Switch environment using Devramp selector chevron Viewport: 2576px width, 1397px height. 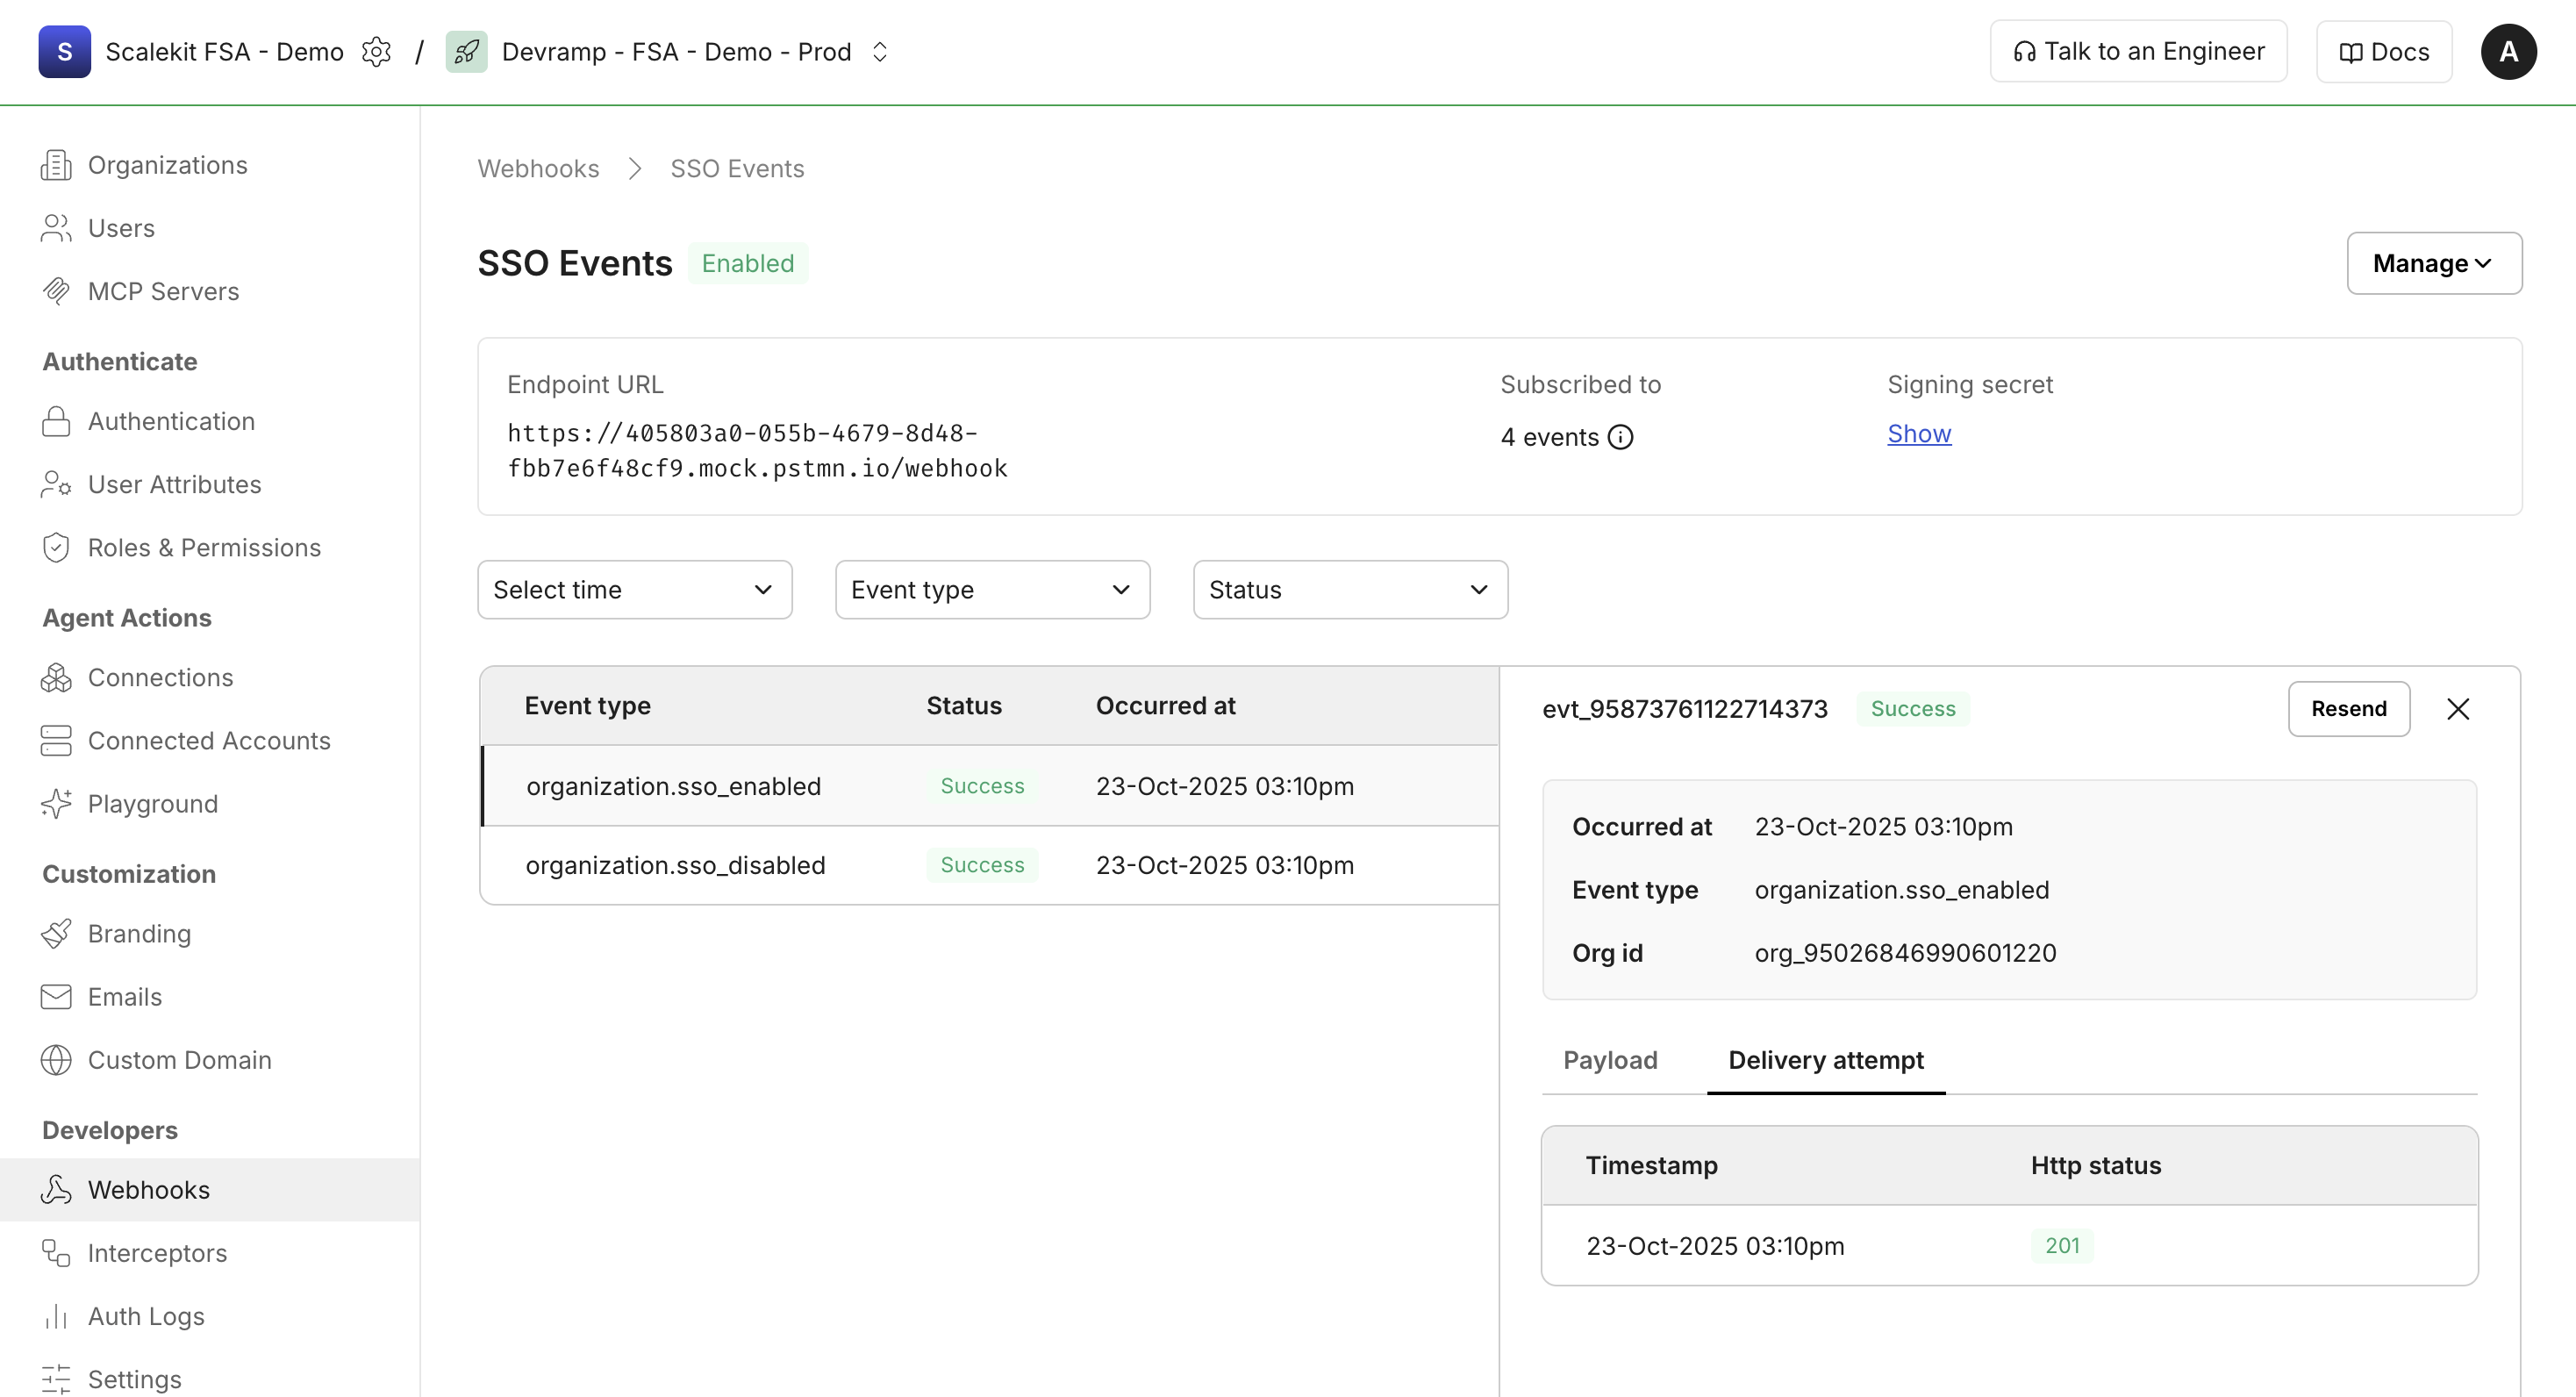coord(879,52)
